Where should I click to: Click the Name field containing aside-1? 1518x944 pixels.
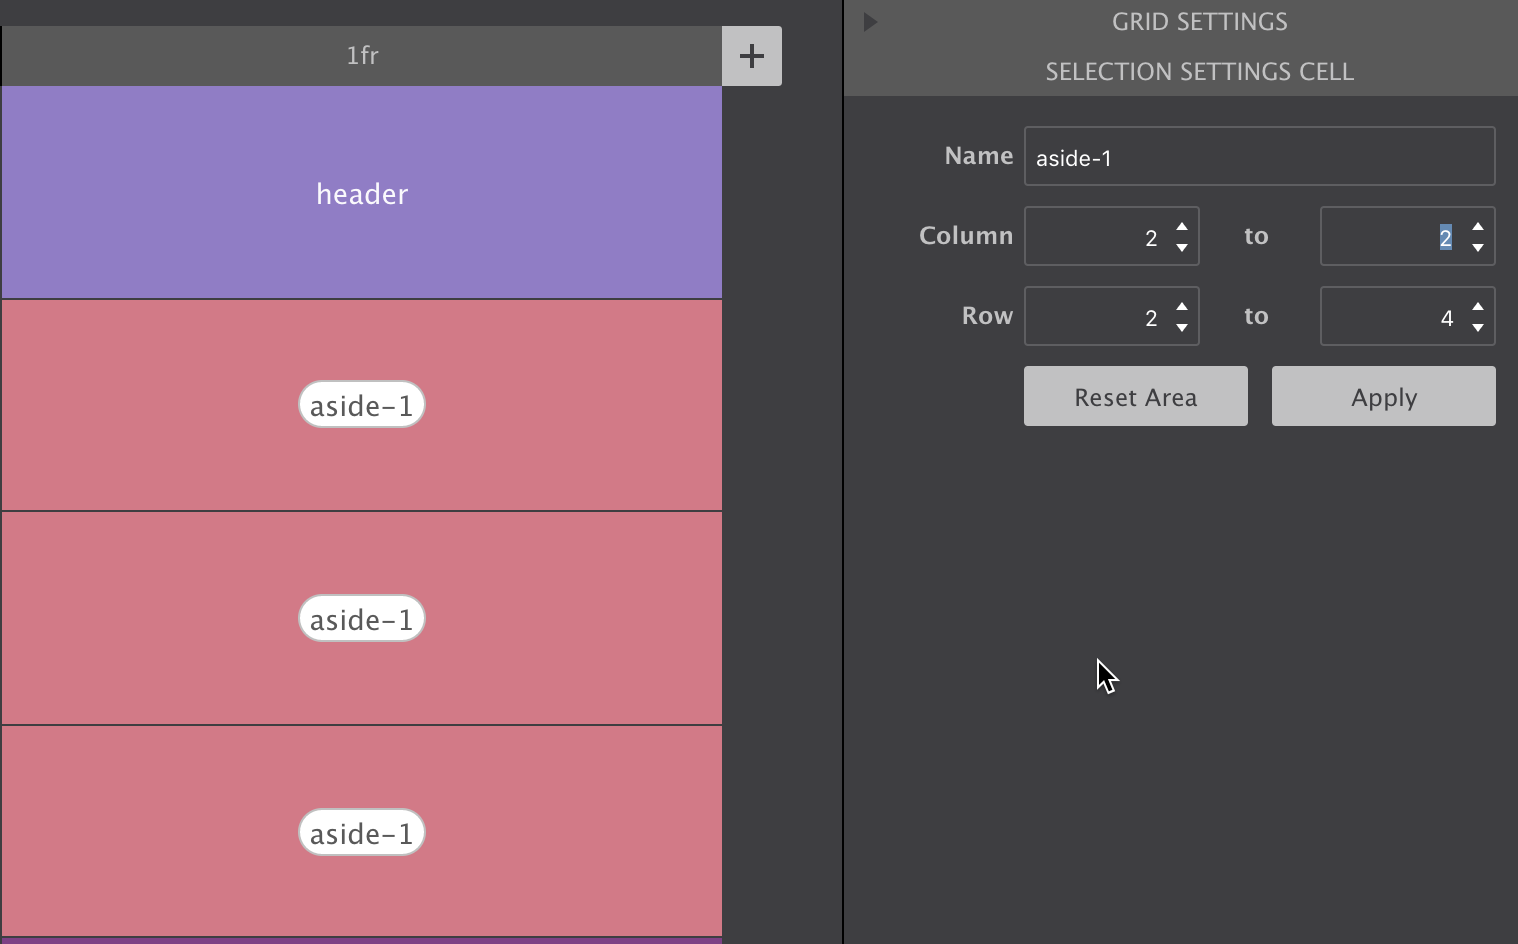[x=1258, y=157]
